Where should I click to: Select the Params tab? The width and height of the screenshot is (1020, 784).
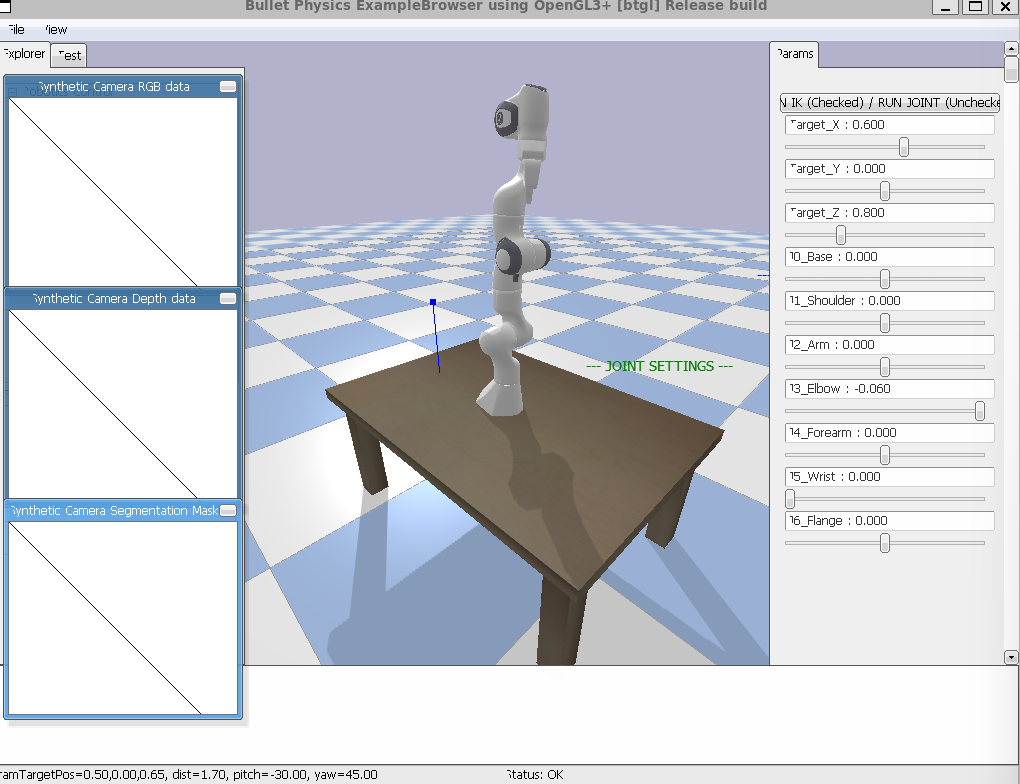[x=794, y=54]
